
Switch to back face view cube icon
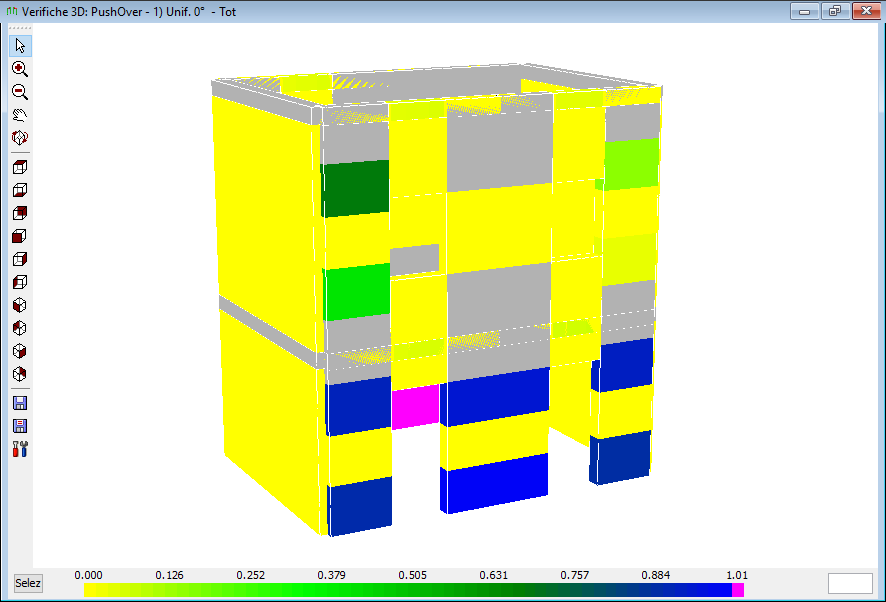point(20,213)
